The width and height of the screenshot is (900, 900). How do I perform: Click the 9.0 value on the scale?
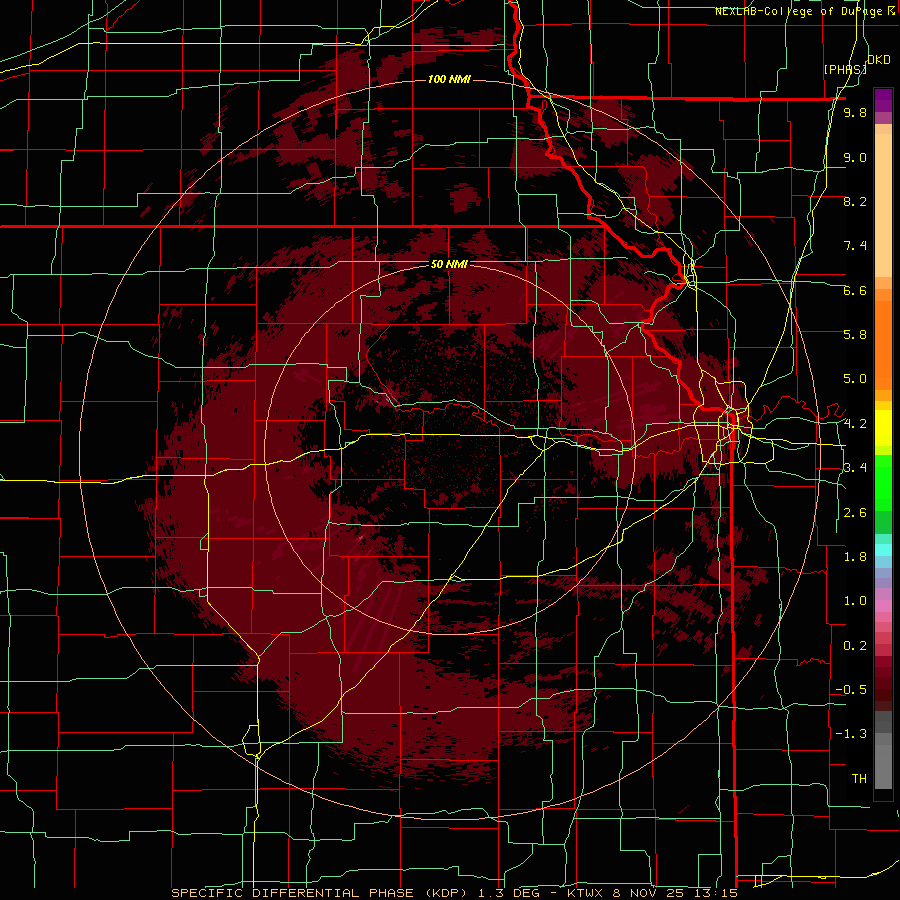[x=855, y=157]
